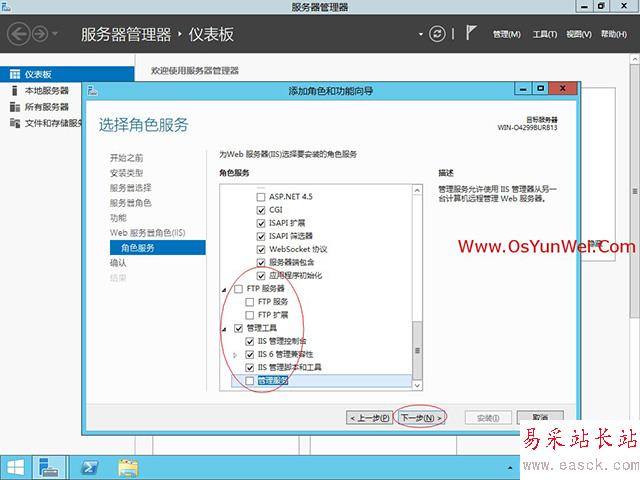Open the 管理(M) menu
Screen dimensions: 640x480
coord(507,34)
